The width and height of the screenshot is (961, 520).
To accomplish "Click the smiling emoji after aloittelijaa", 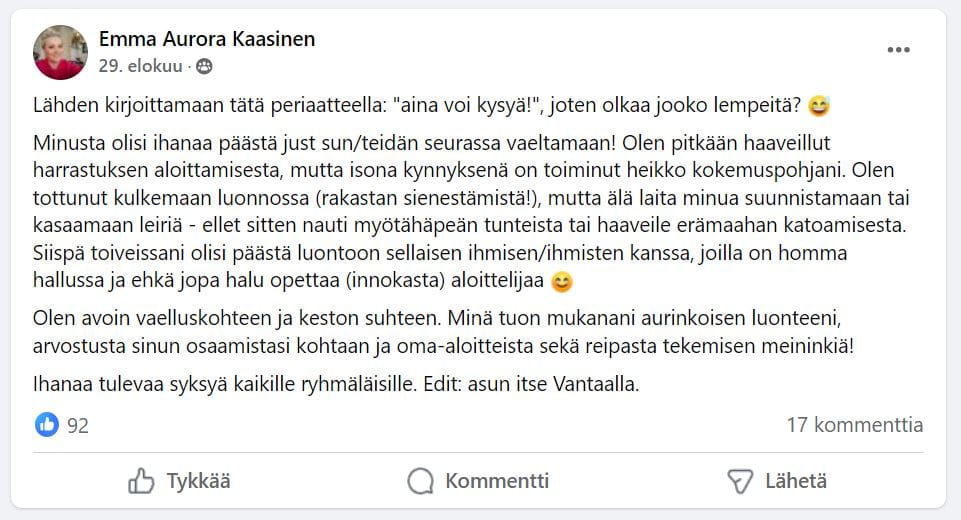I will [x=562, y=282].
